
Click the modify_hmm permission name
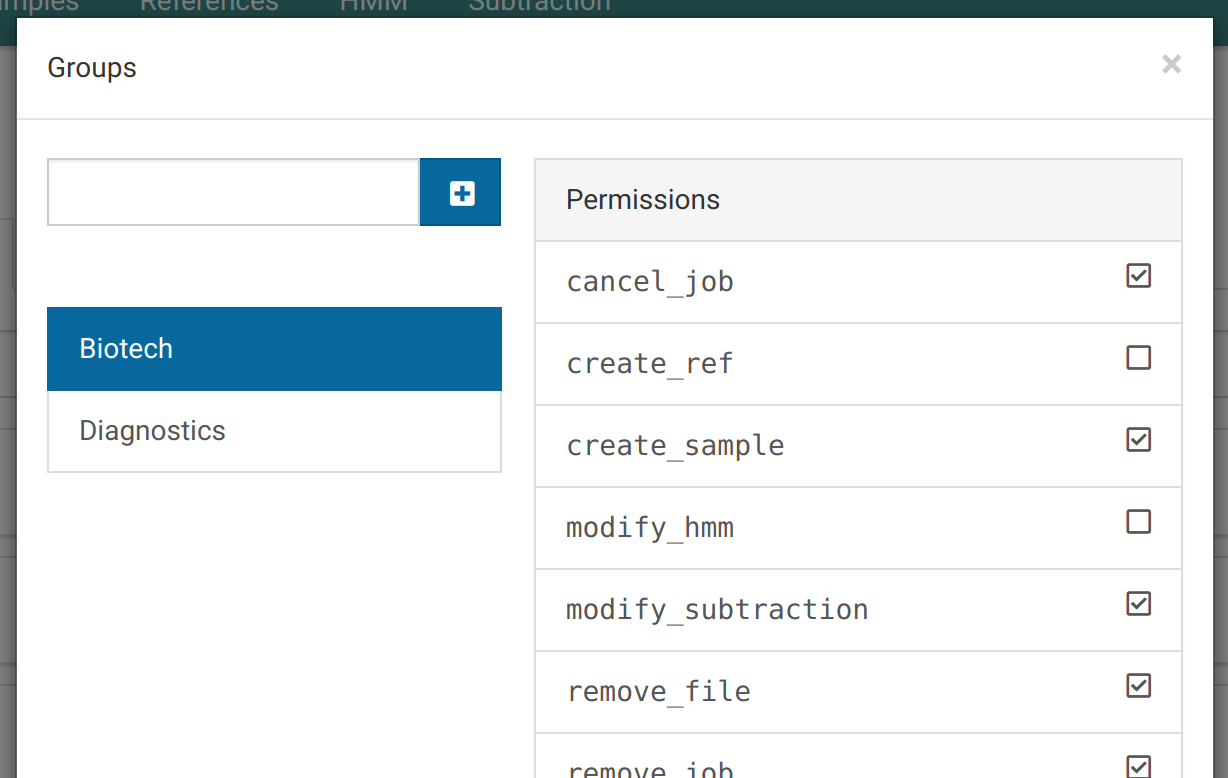[x=650, y=528]
